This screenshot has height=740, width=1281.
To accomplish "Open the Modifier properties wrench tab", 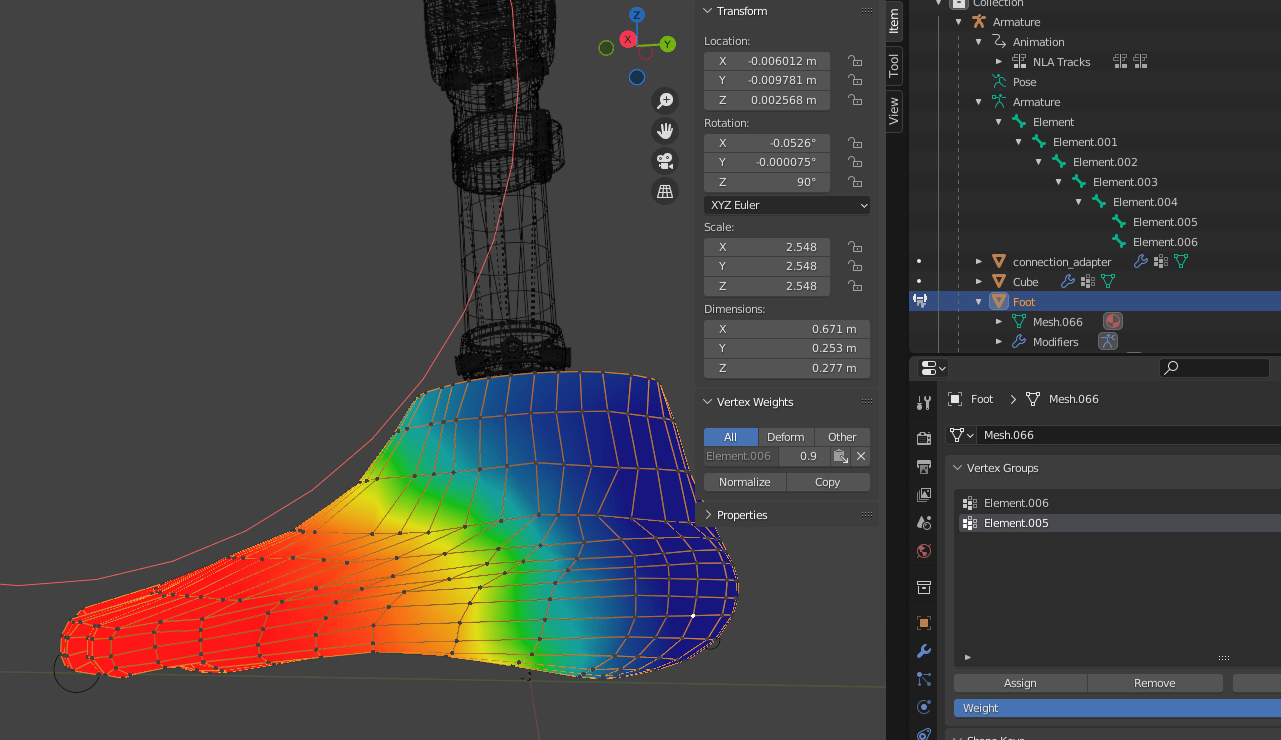I will 923,651.
